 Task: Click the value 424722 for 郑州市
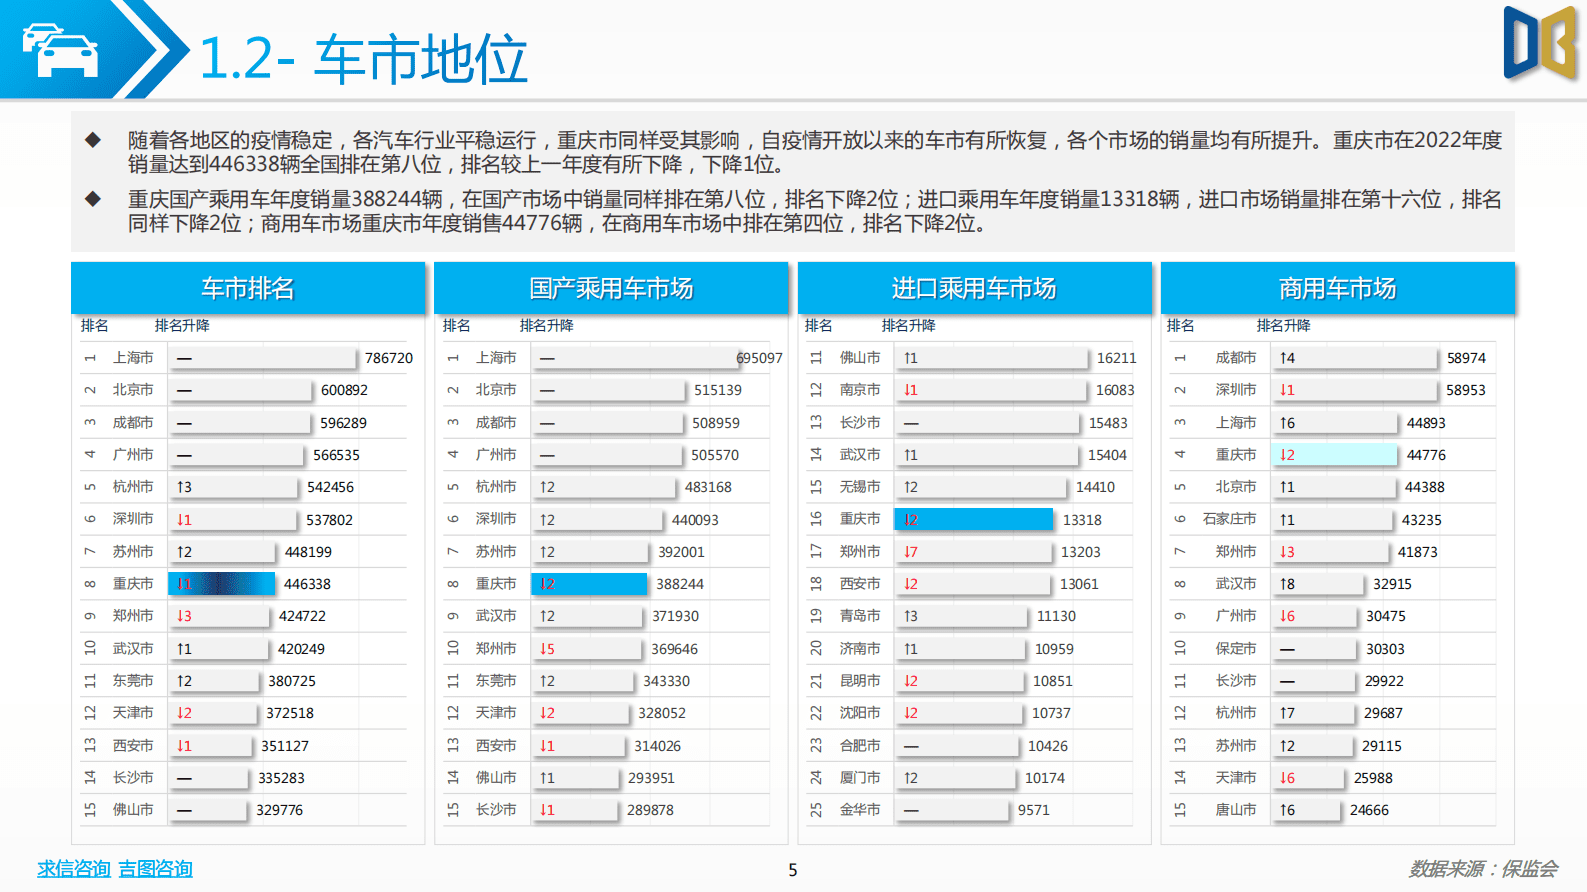(302, 616)
